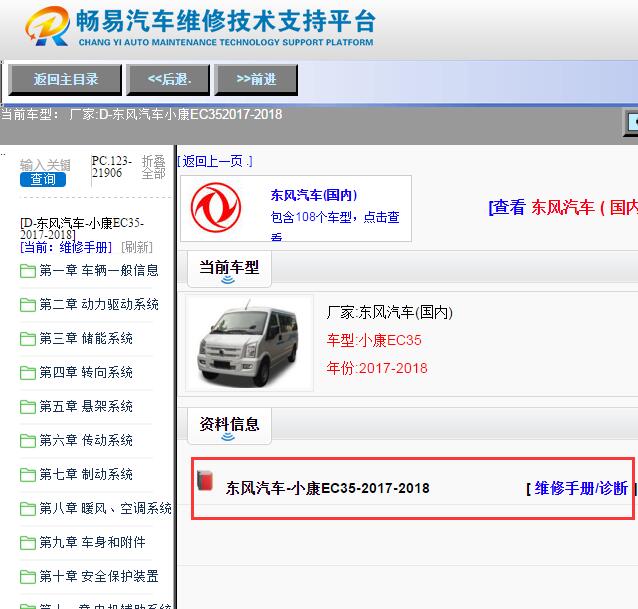This screenshot has width=638, height=609.
Task: Go forward with the >>前进 button
Action: coord(256,79)
